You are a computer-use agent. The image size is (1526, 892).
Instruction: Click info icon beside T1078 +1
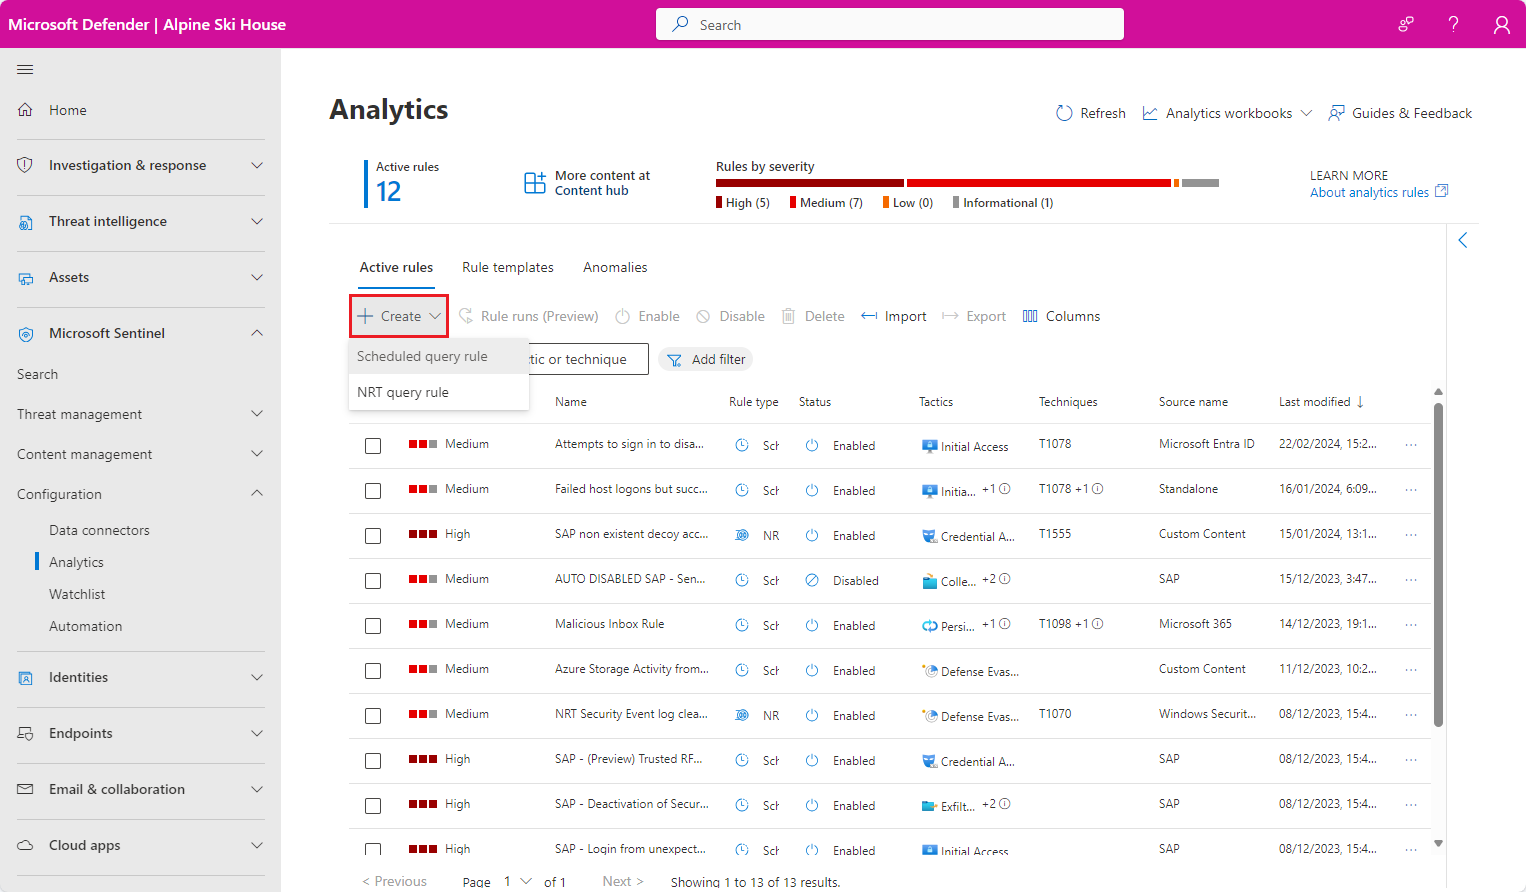point(1097,489)
